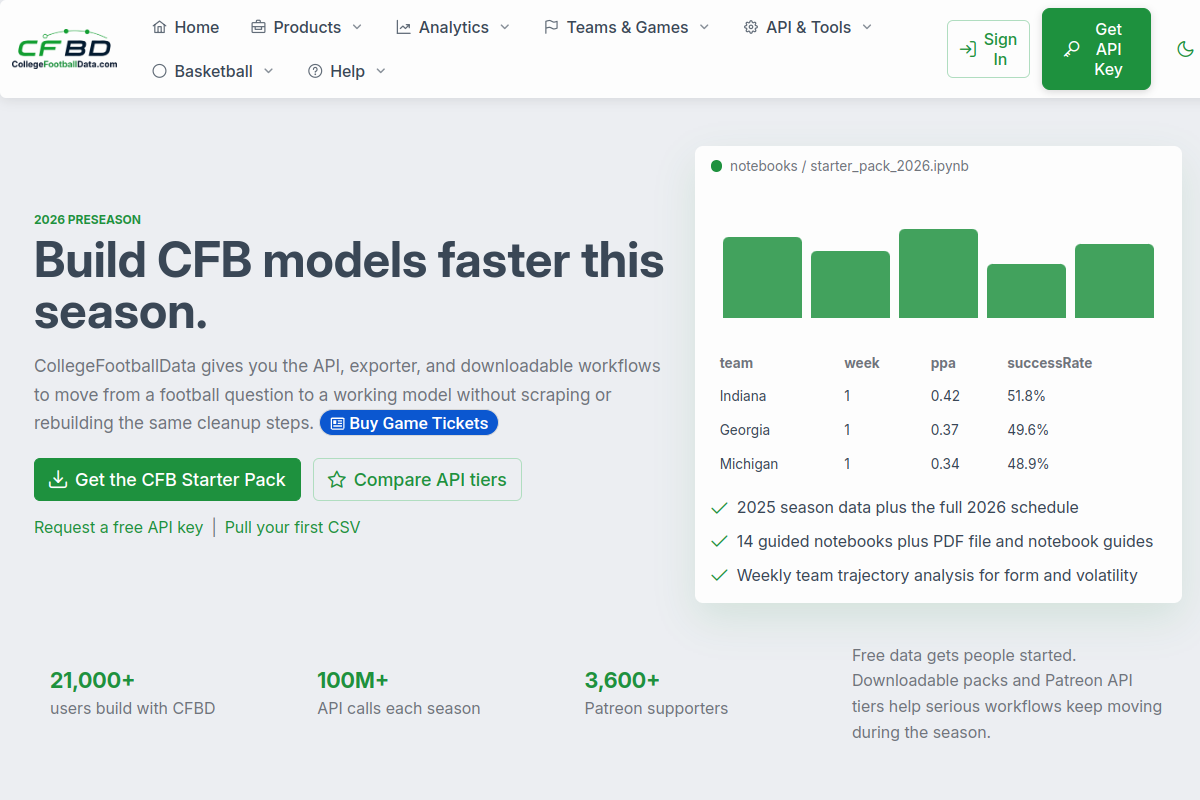Expand the Products dropdown chevron
The image size is (1200, 800).
pos(357,27)
